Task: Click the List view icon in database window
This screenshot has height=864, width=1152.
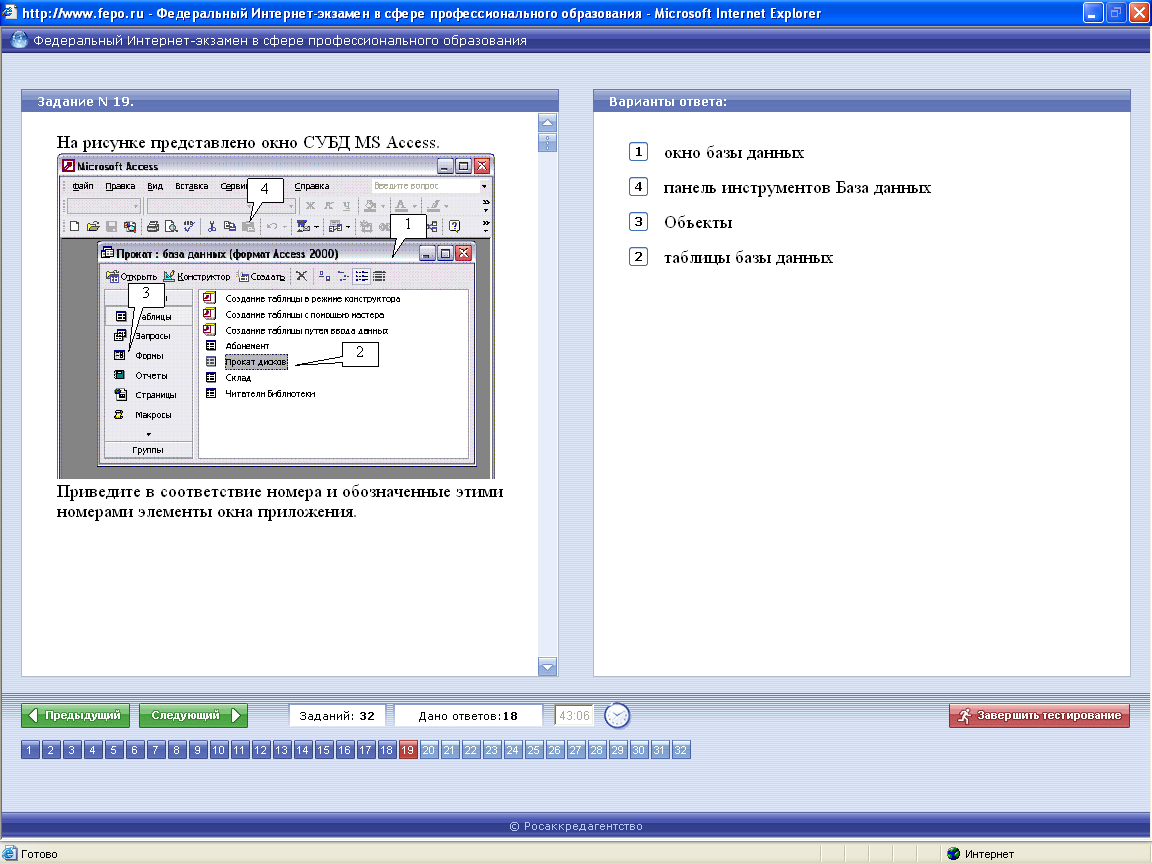Action: click(x=361, y=276)
